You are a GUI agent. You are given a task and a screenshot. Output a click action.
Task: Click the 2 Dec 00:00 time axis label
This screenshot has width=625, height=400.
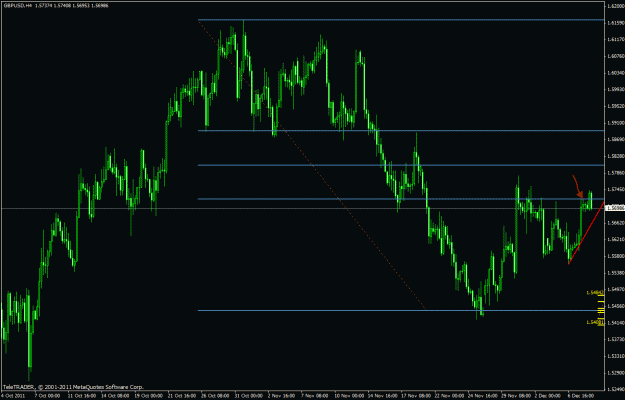[546, 396]
